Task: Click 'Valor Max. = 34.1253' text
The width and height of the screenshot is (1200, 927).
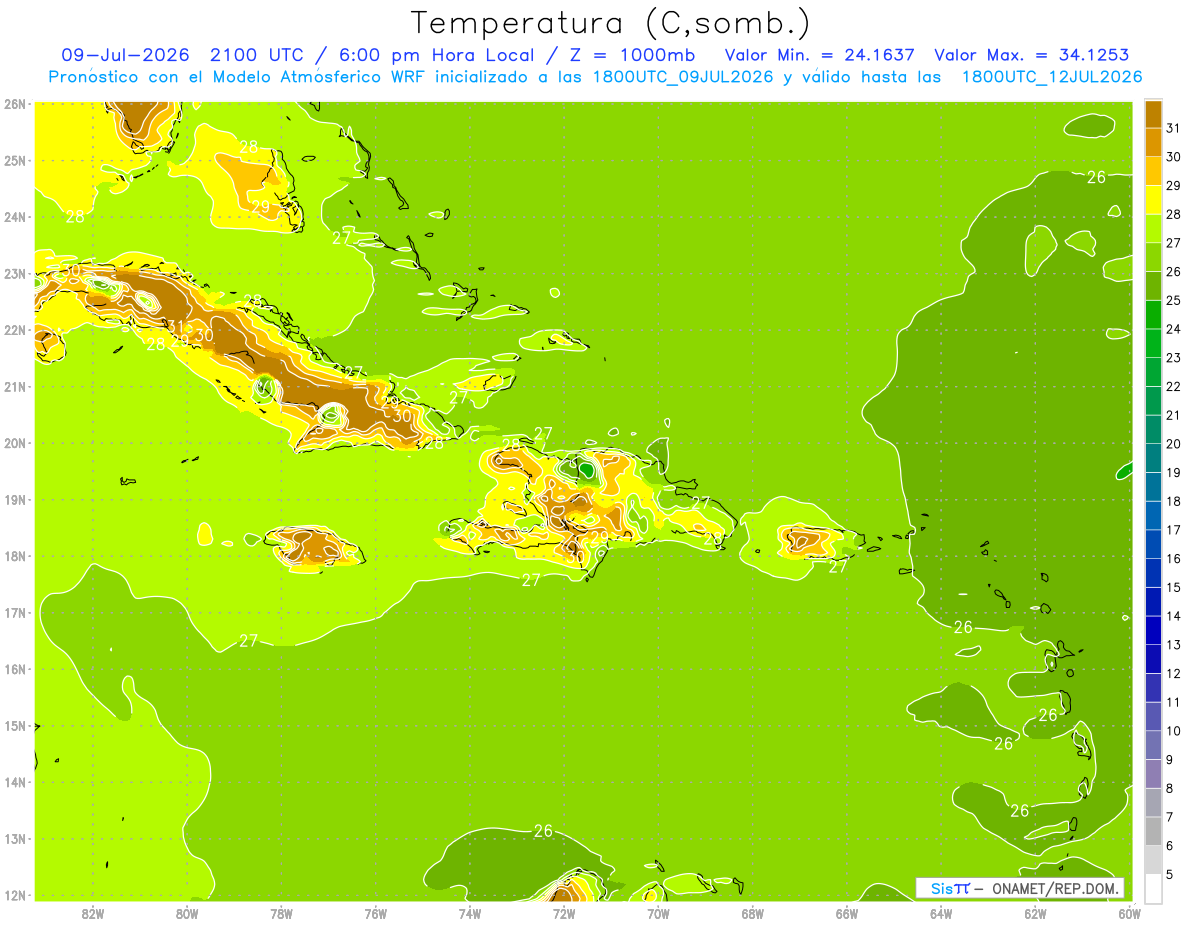Action: click(x=1034, y=55)
